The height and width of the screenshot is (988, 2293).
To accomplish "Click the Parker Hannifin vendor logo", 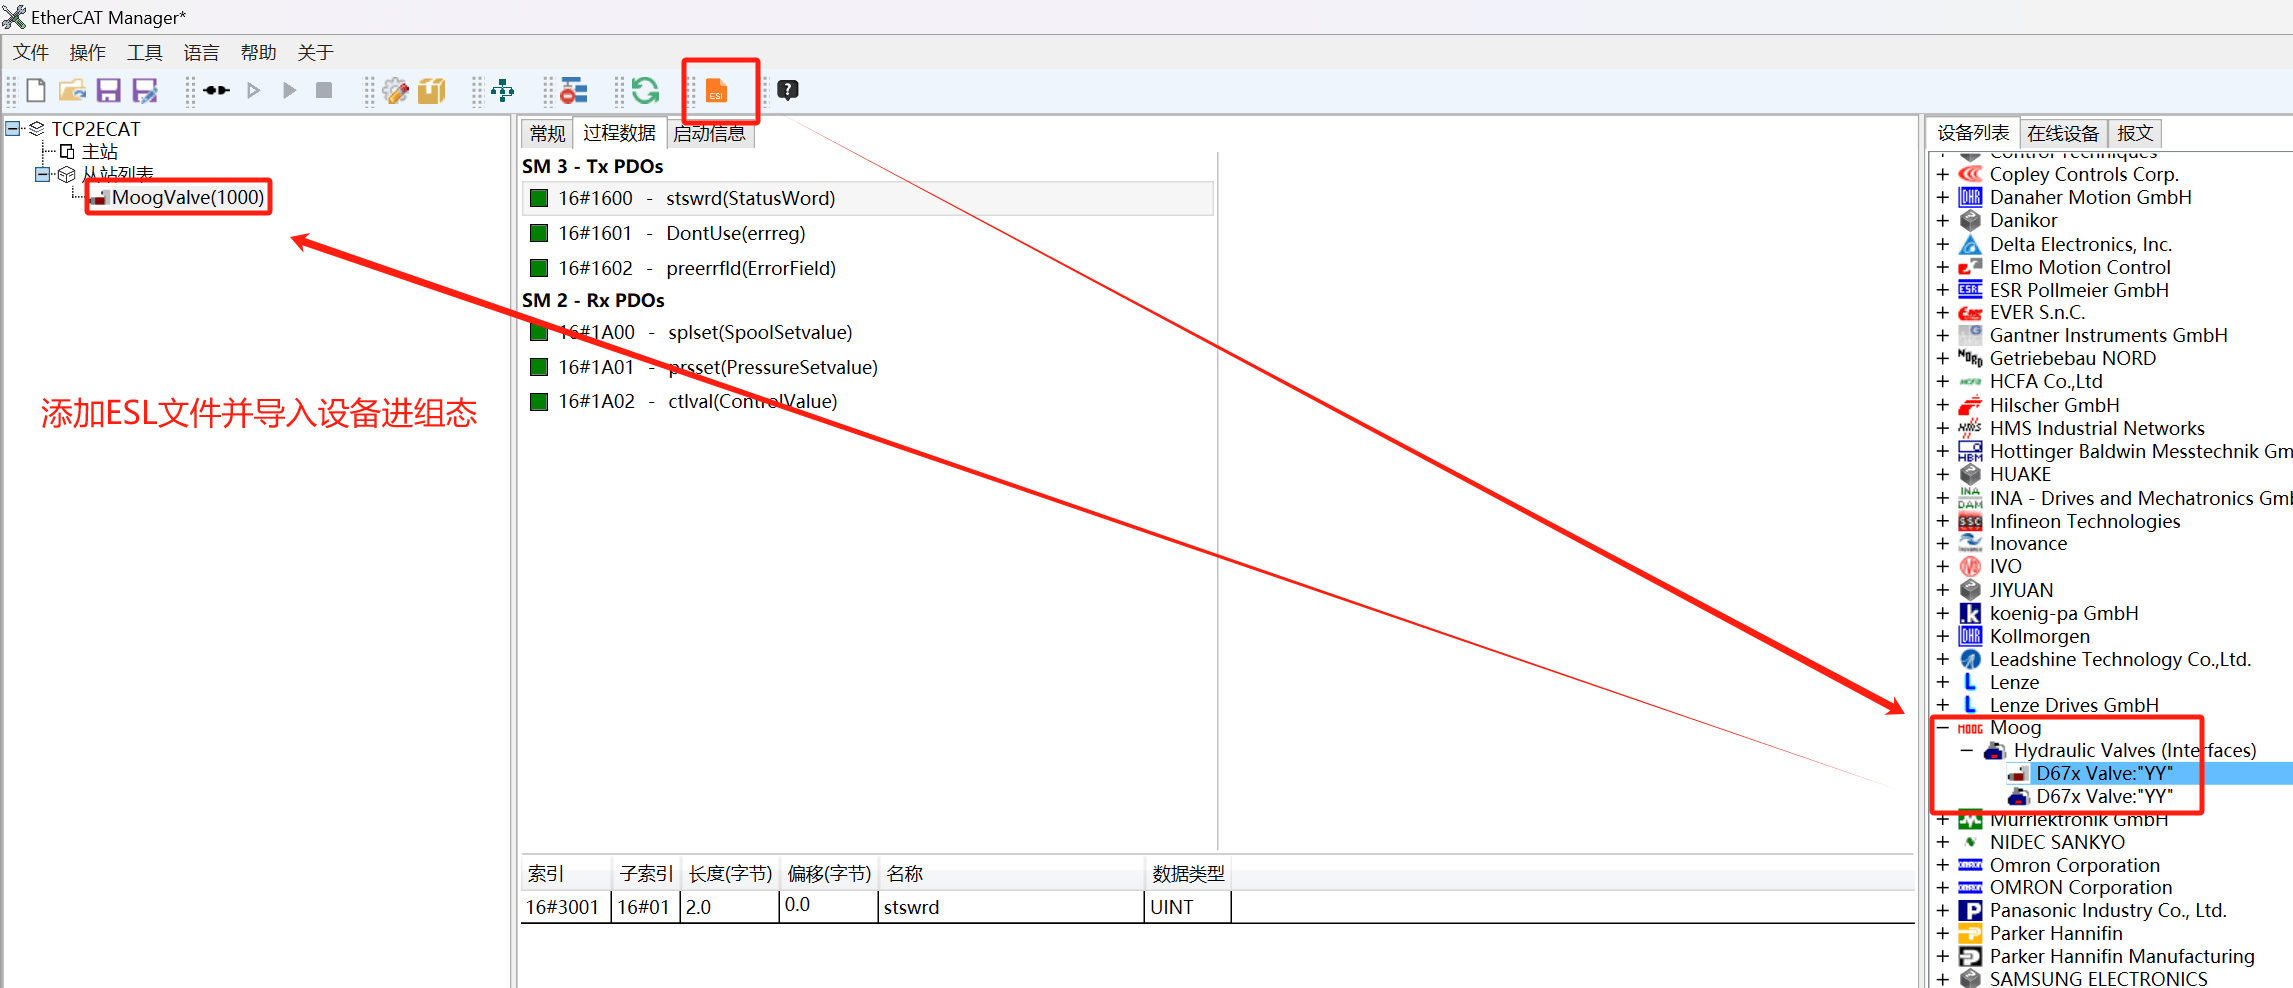I will coord(1970,933).
